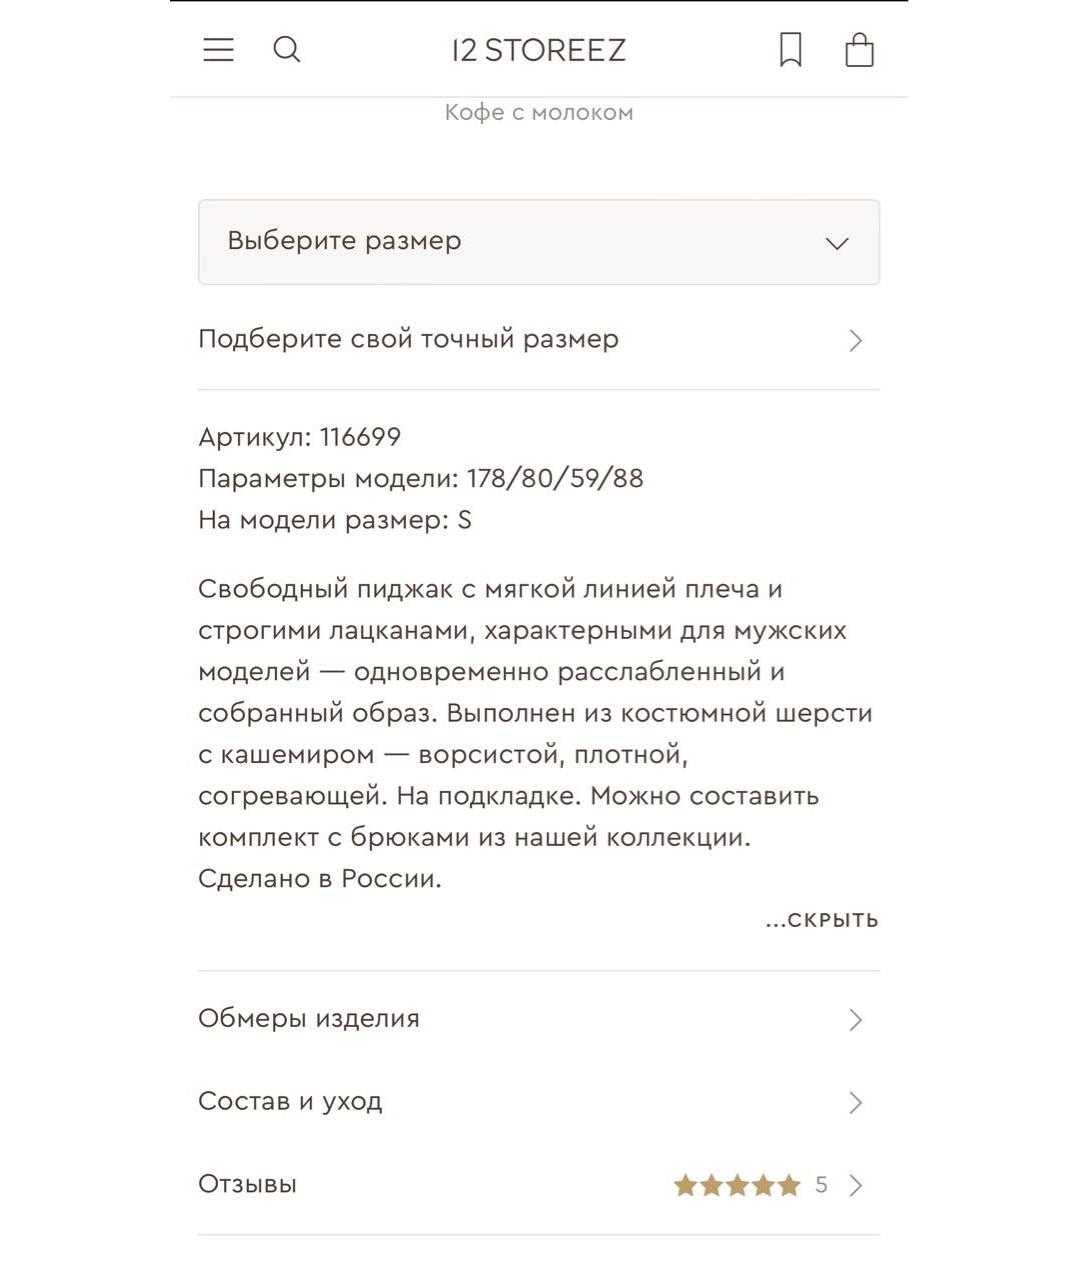1080x1280 pixels.
Task: Collapse the description with '...СКРЫТЬ'
Action: click(822, 920)
